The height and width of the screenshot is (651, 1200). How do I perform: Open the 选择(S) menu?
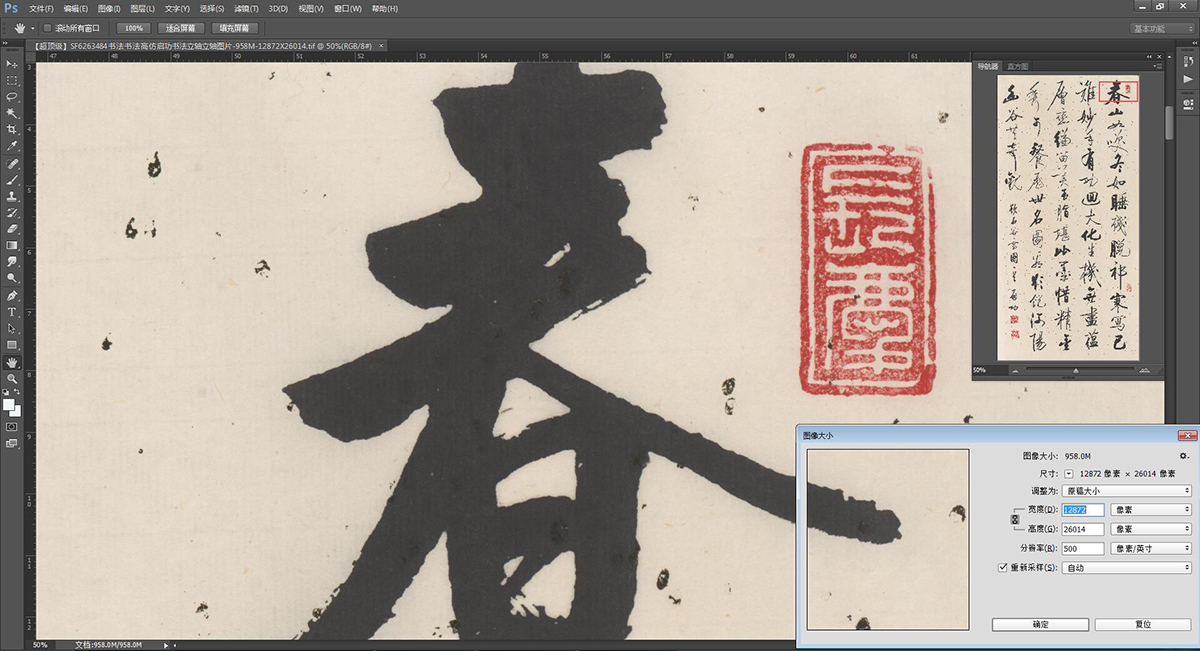point(212,8)
